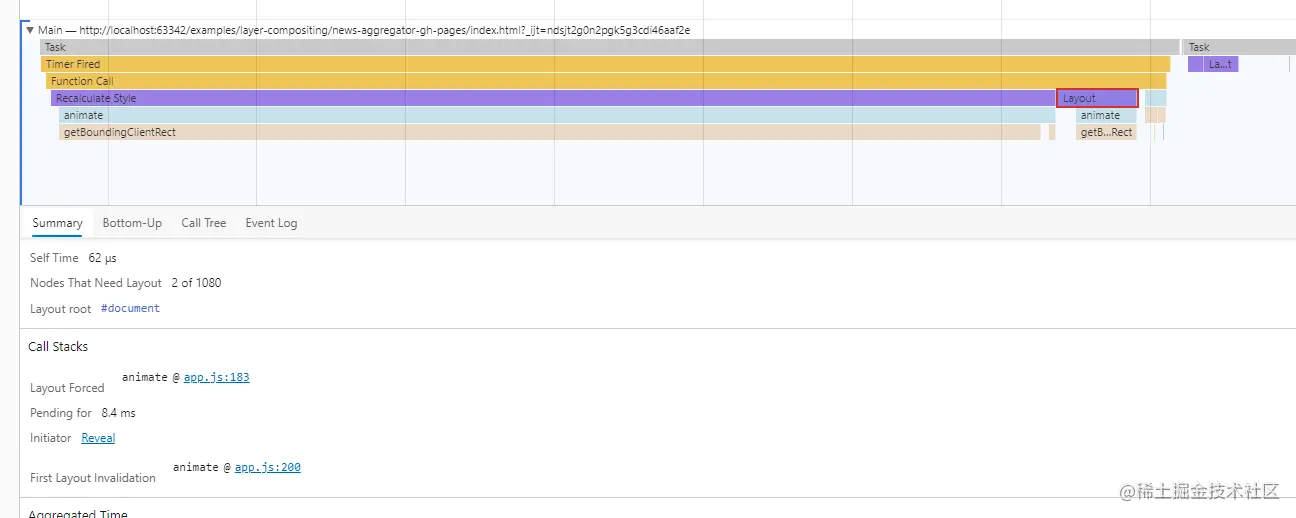Click the Self Time value 62 µs
This screenshot has width=1296, height=518.
click(x=103, y=258)
